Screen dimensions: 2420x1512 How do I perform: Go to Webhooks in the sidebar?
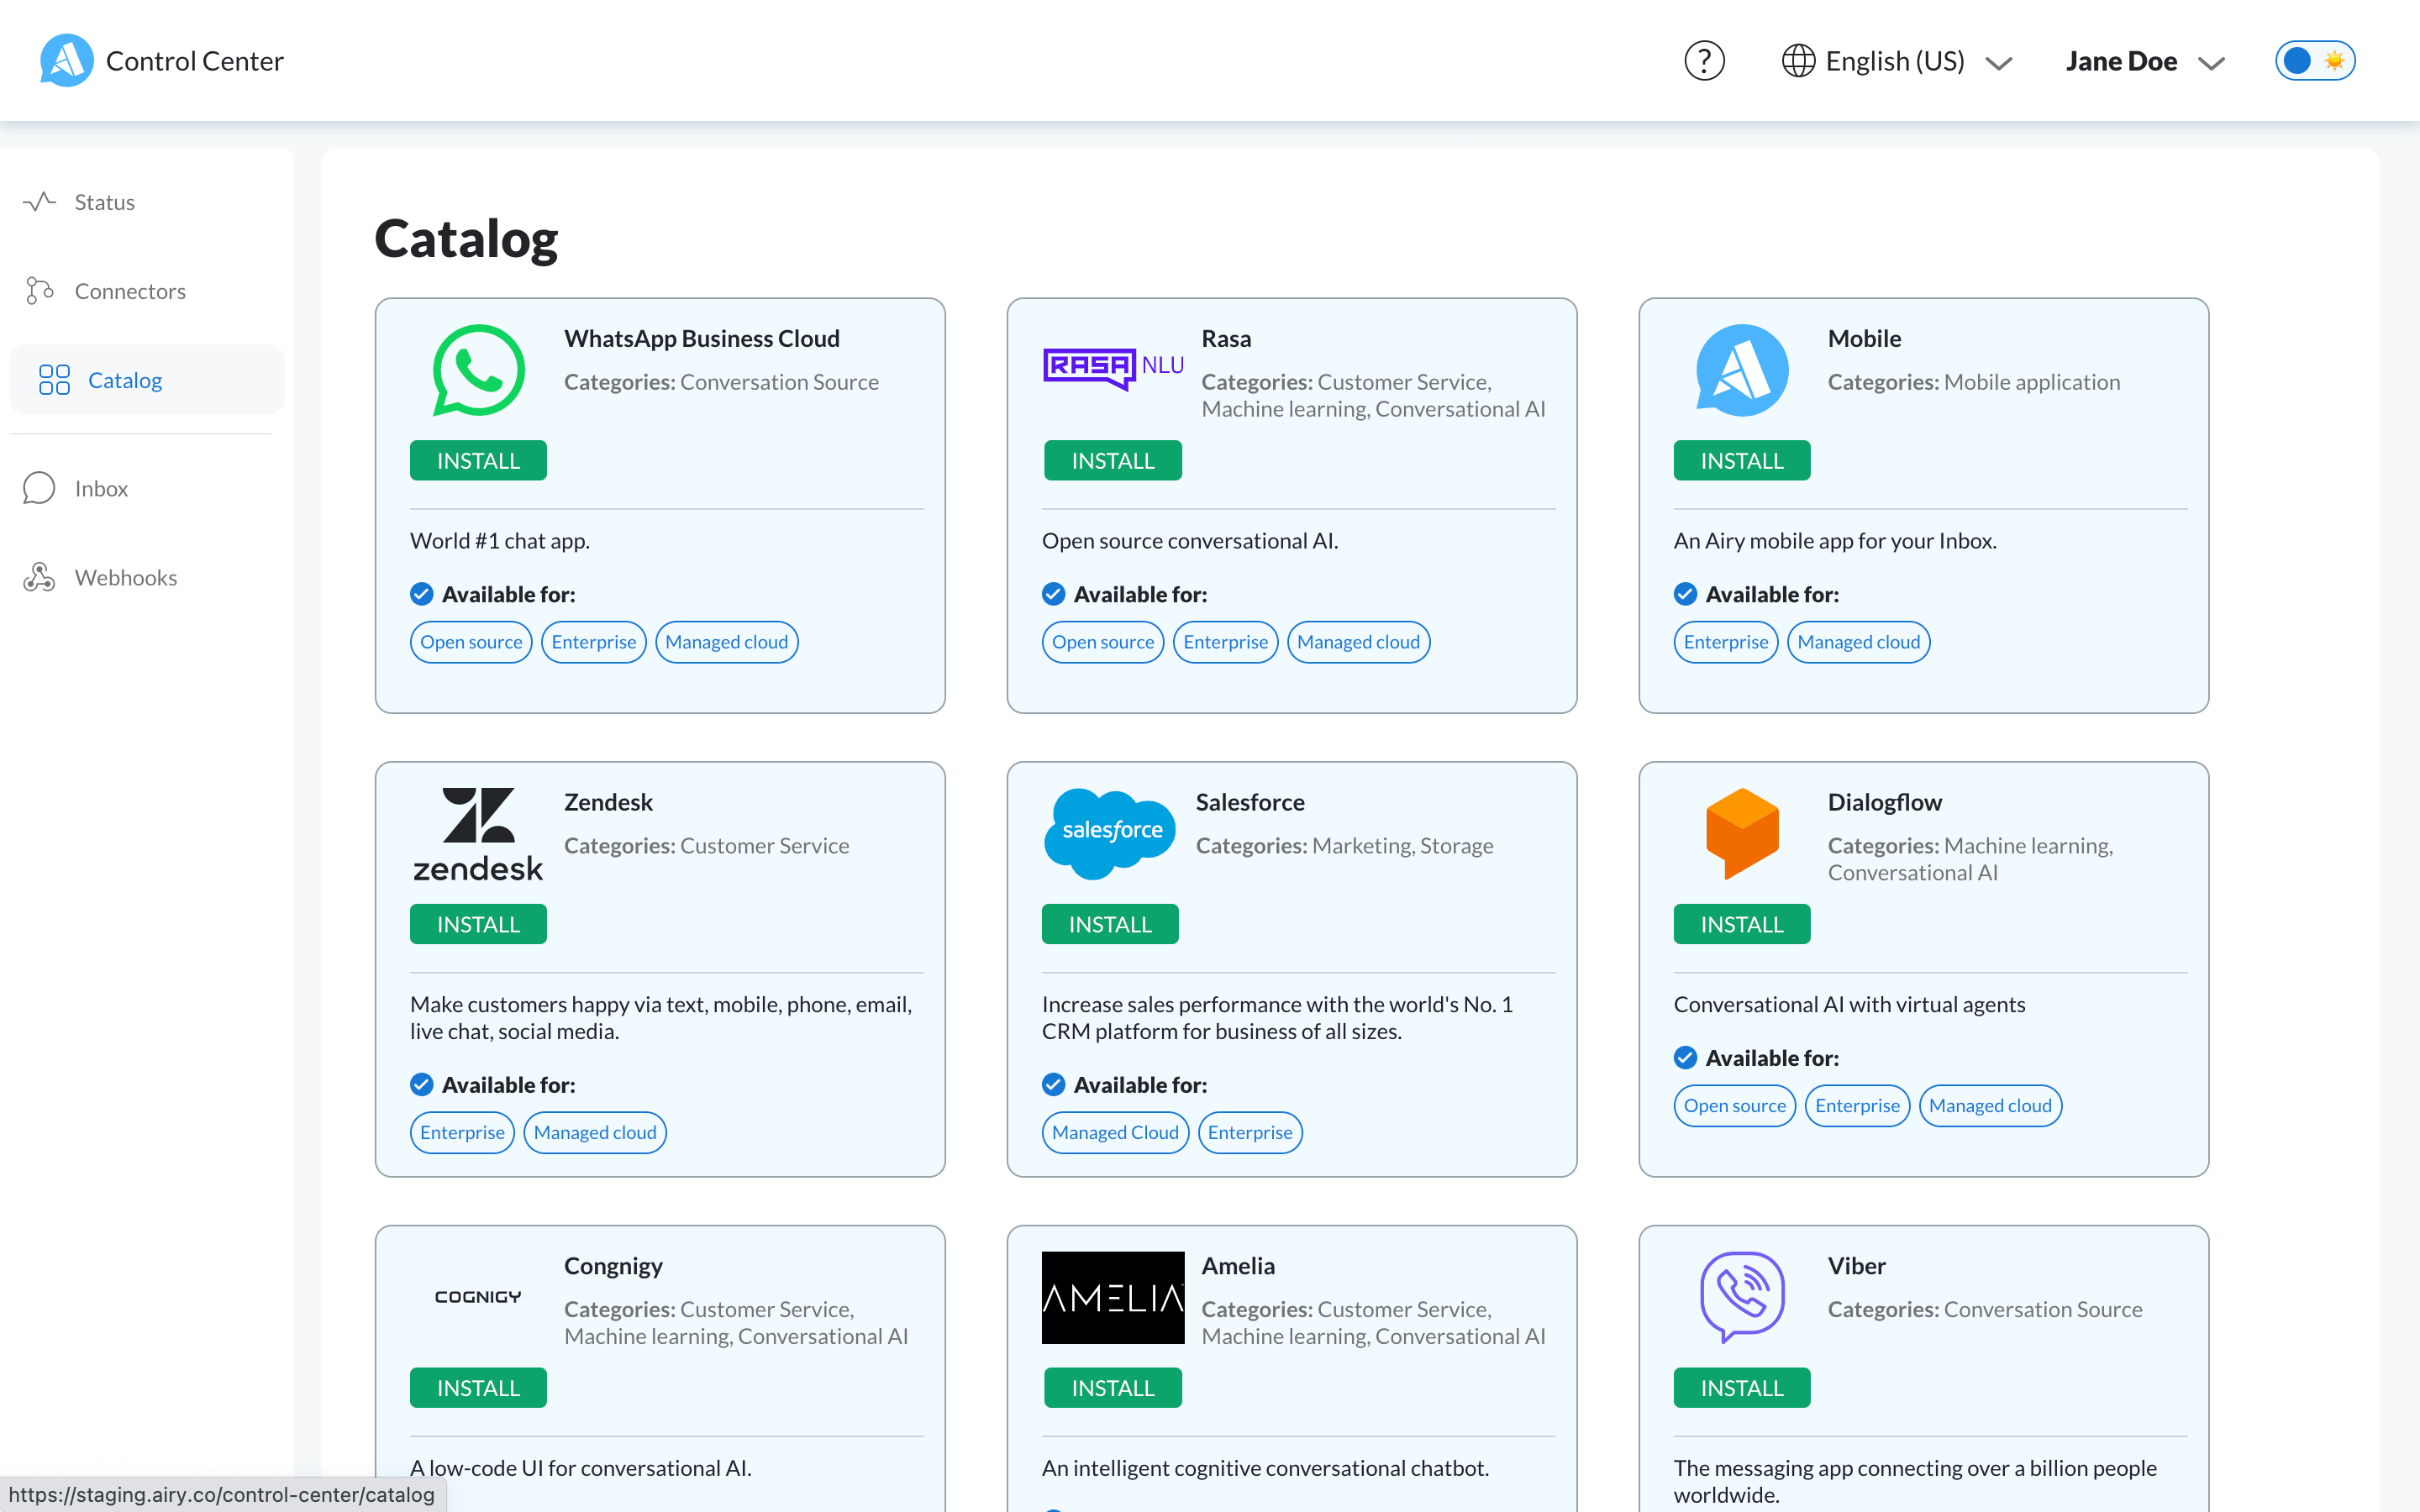point(126,577)
